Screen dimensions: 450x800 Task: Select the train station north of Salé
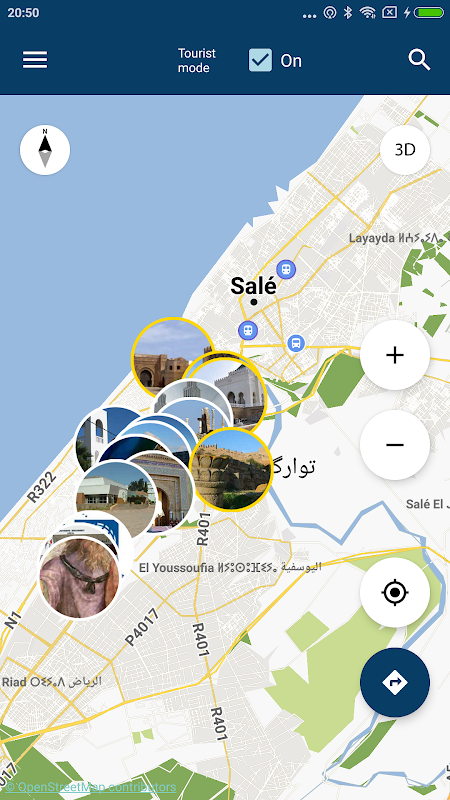click(x=286, y=269)
